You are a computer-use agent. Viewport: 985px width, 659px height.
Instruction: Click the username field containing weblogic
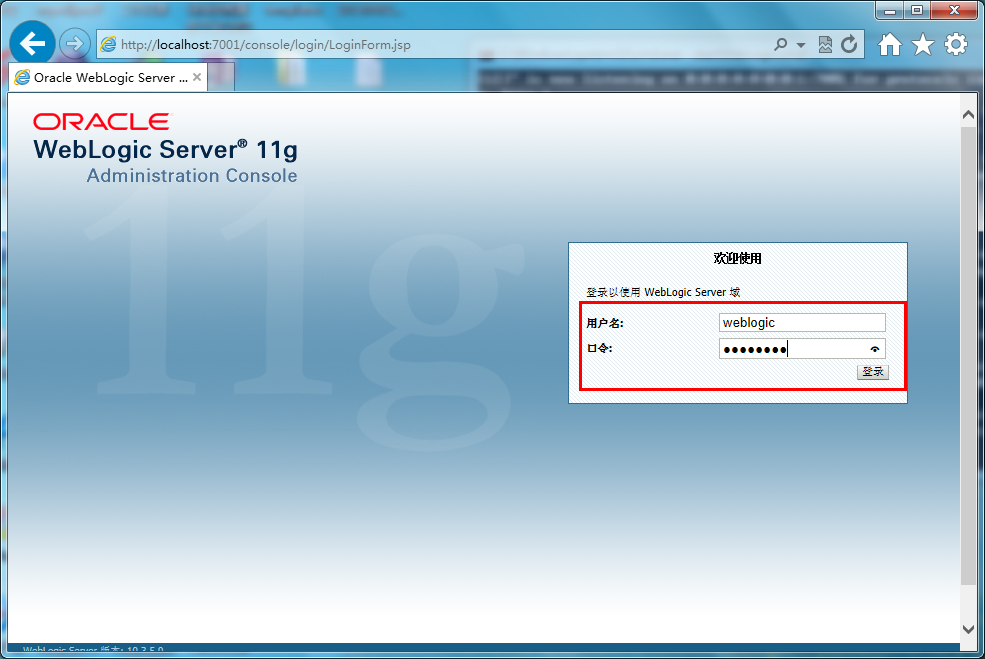pyautogui.click(x=802, y=323)
